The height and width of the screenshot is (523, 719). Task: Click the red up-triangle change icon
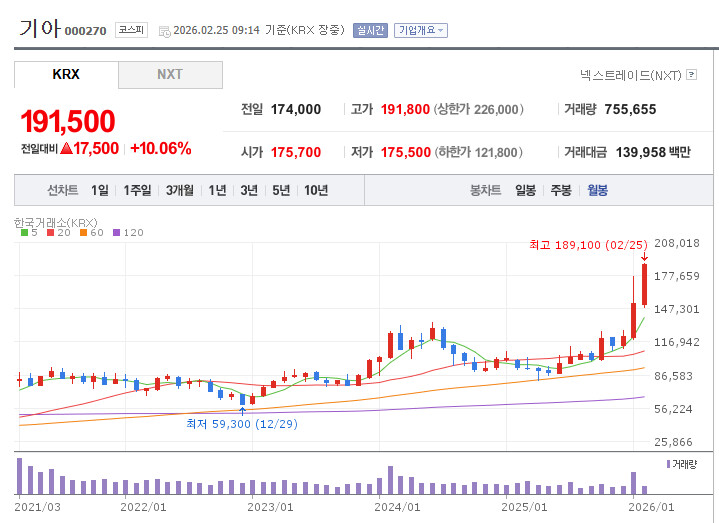click(66, 148)
